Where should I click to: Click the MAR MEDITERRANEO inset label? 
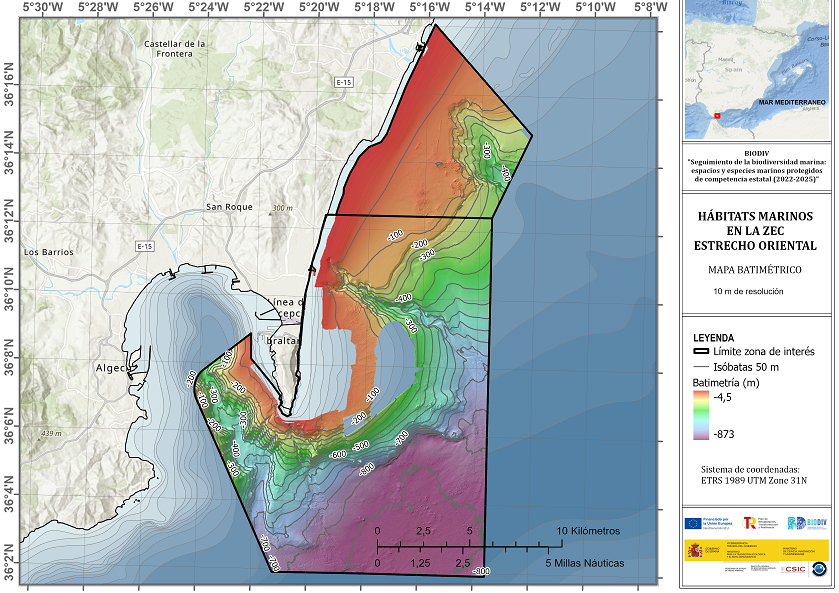coord(792,102)
